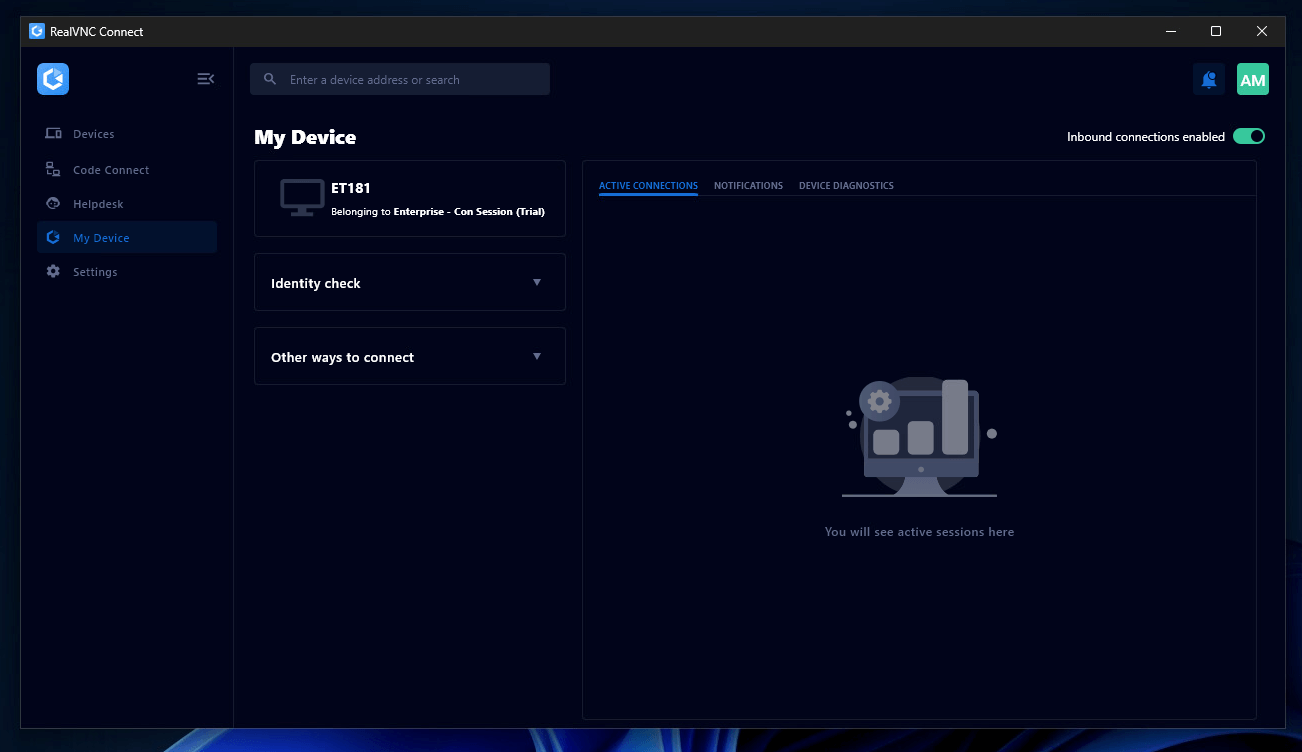The width and height of the screenshot is (1302, 752).
Task: Click the RealVNC Connect title bar icon
Action: click(x=37, y=31)
